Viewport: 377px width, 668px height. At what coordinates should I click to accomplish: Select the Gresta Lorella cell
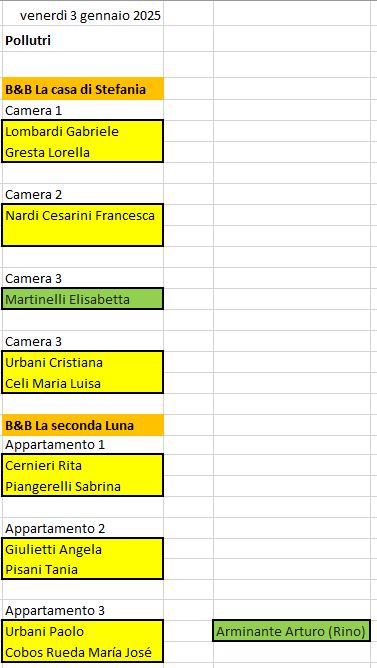point(82,152)
